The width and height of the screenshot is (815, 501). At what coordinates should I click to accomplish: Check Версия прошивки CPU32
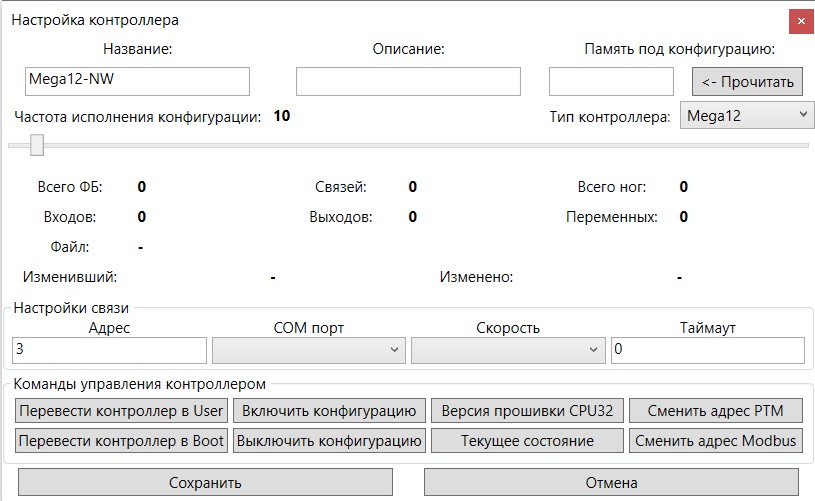coord(527,410)
